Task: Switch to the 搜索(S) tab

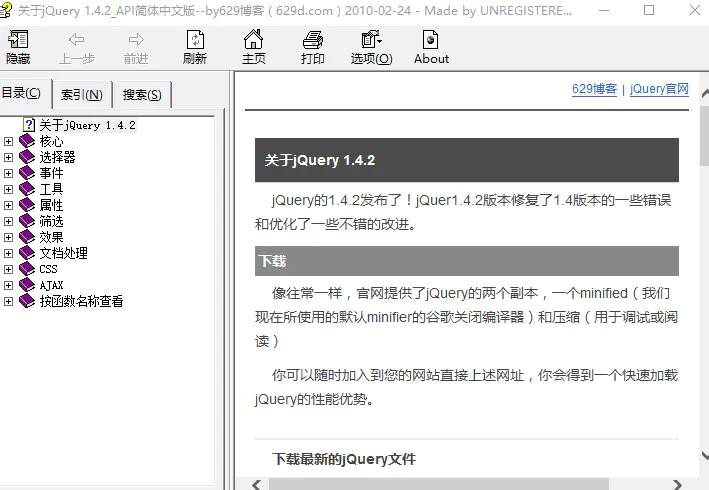Action: pyautogui.click(x=142, y=95)
